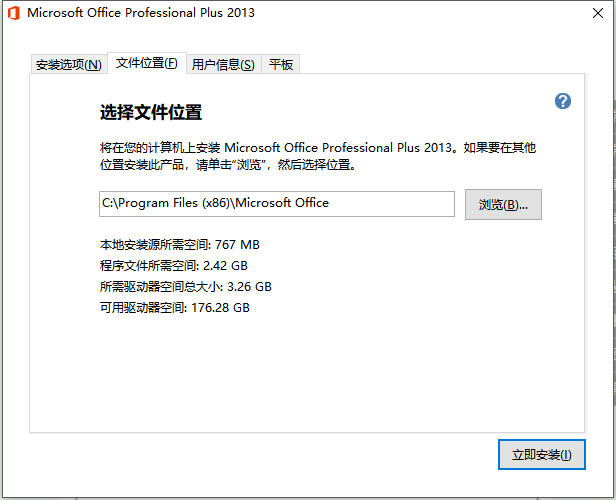Open help with the blue question mark icon
Screen dimensions: 616x500
pyautogui.click(x=563, y=101)
